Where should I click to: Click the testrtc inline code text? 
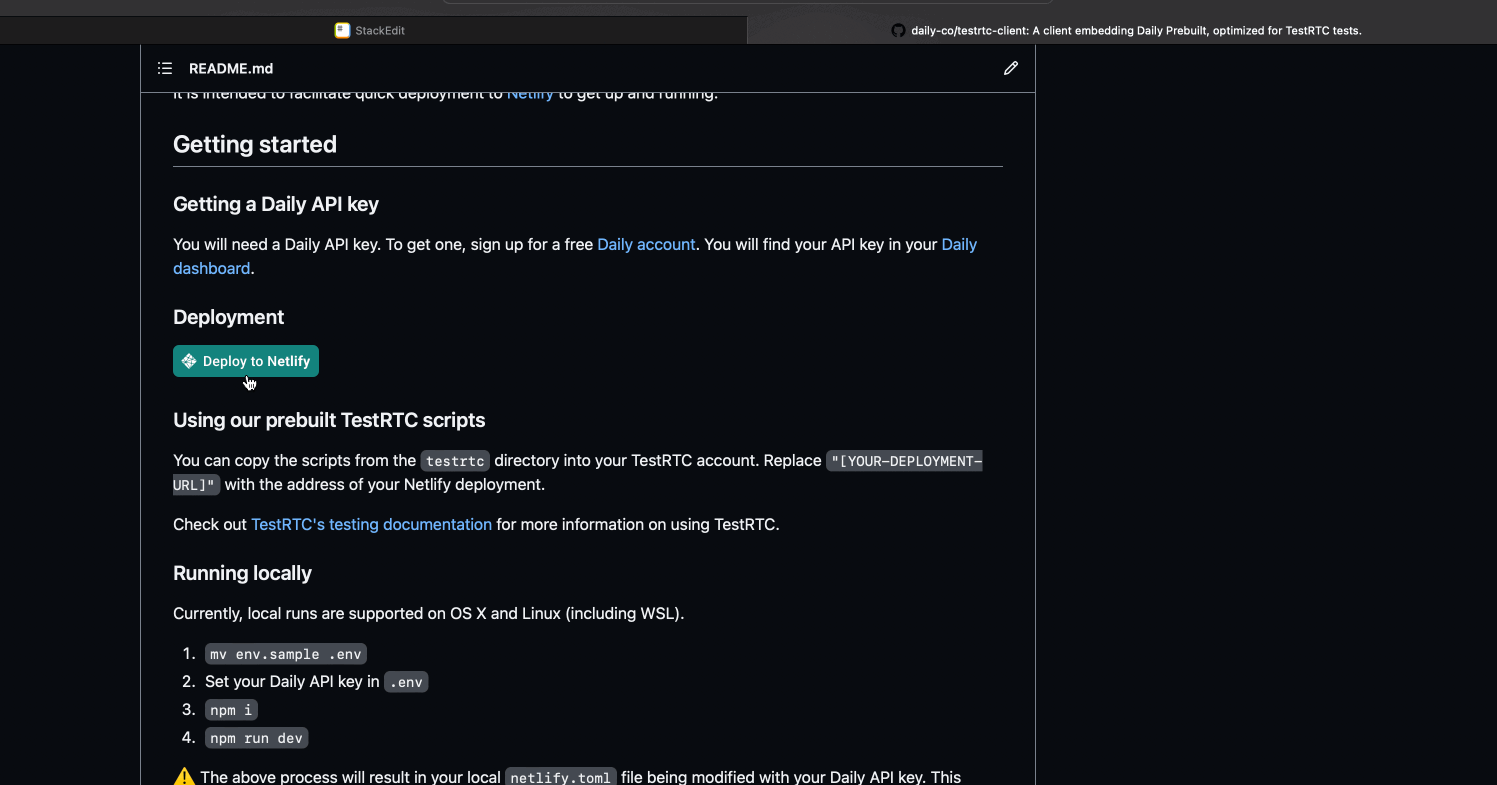tap(455, 461)
